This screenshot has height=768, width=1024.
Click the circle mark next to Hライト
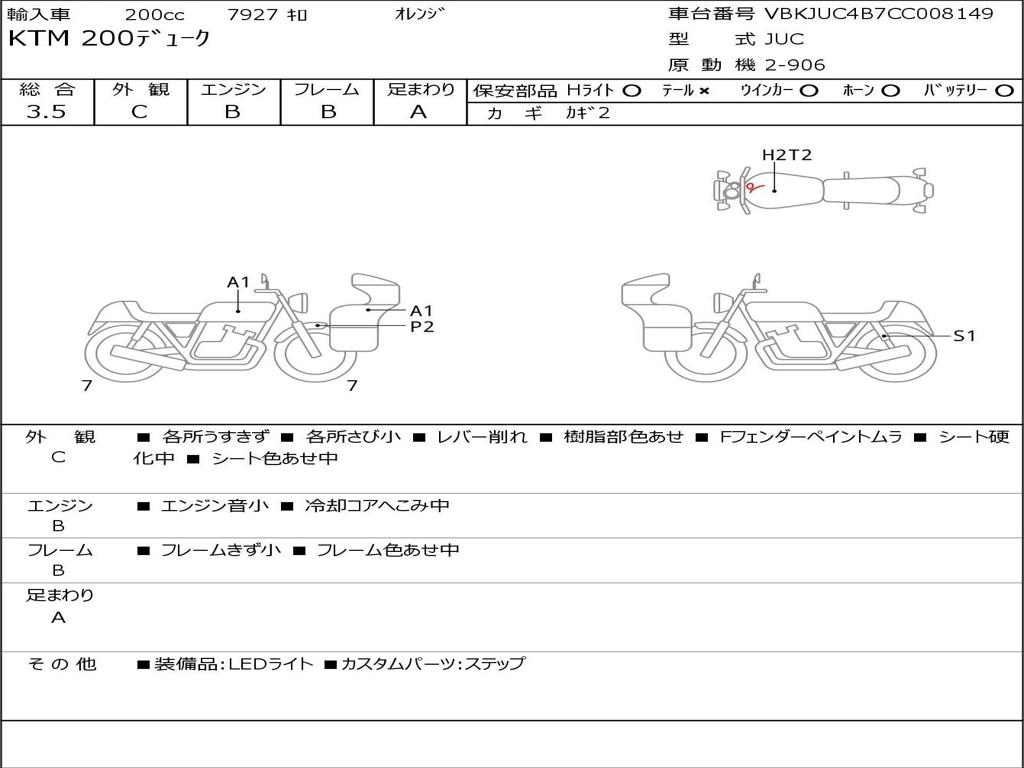tap(631, 90)
